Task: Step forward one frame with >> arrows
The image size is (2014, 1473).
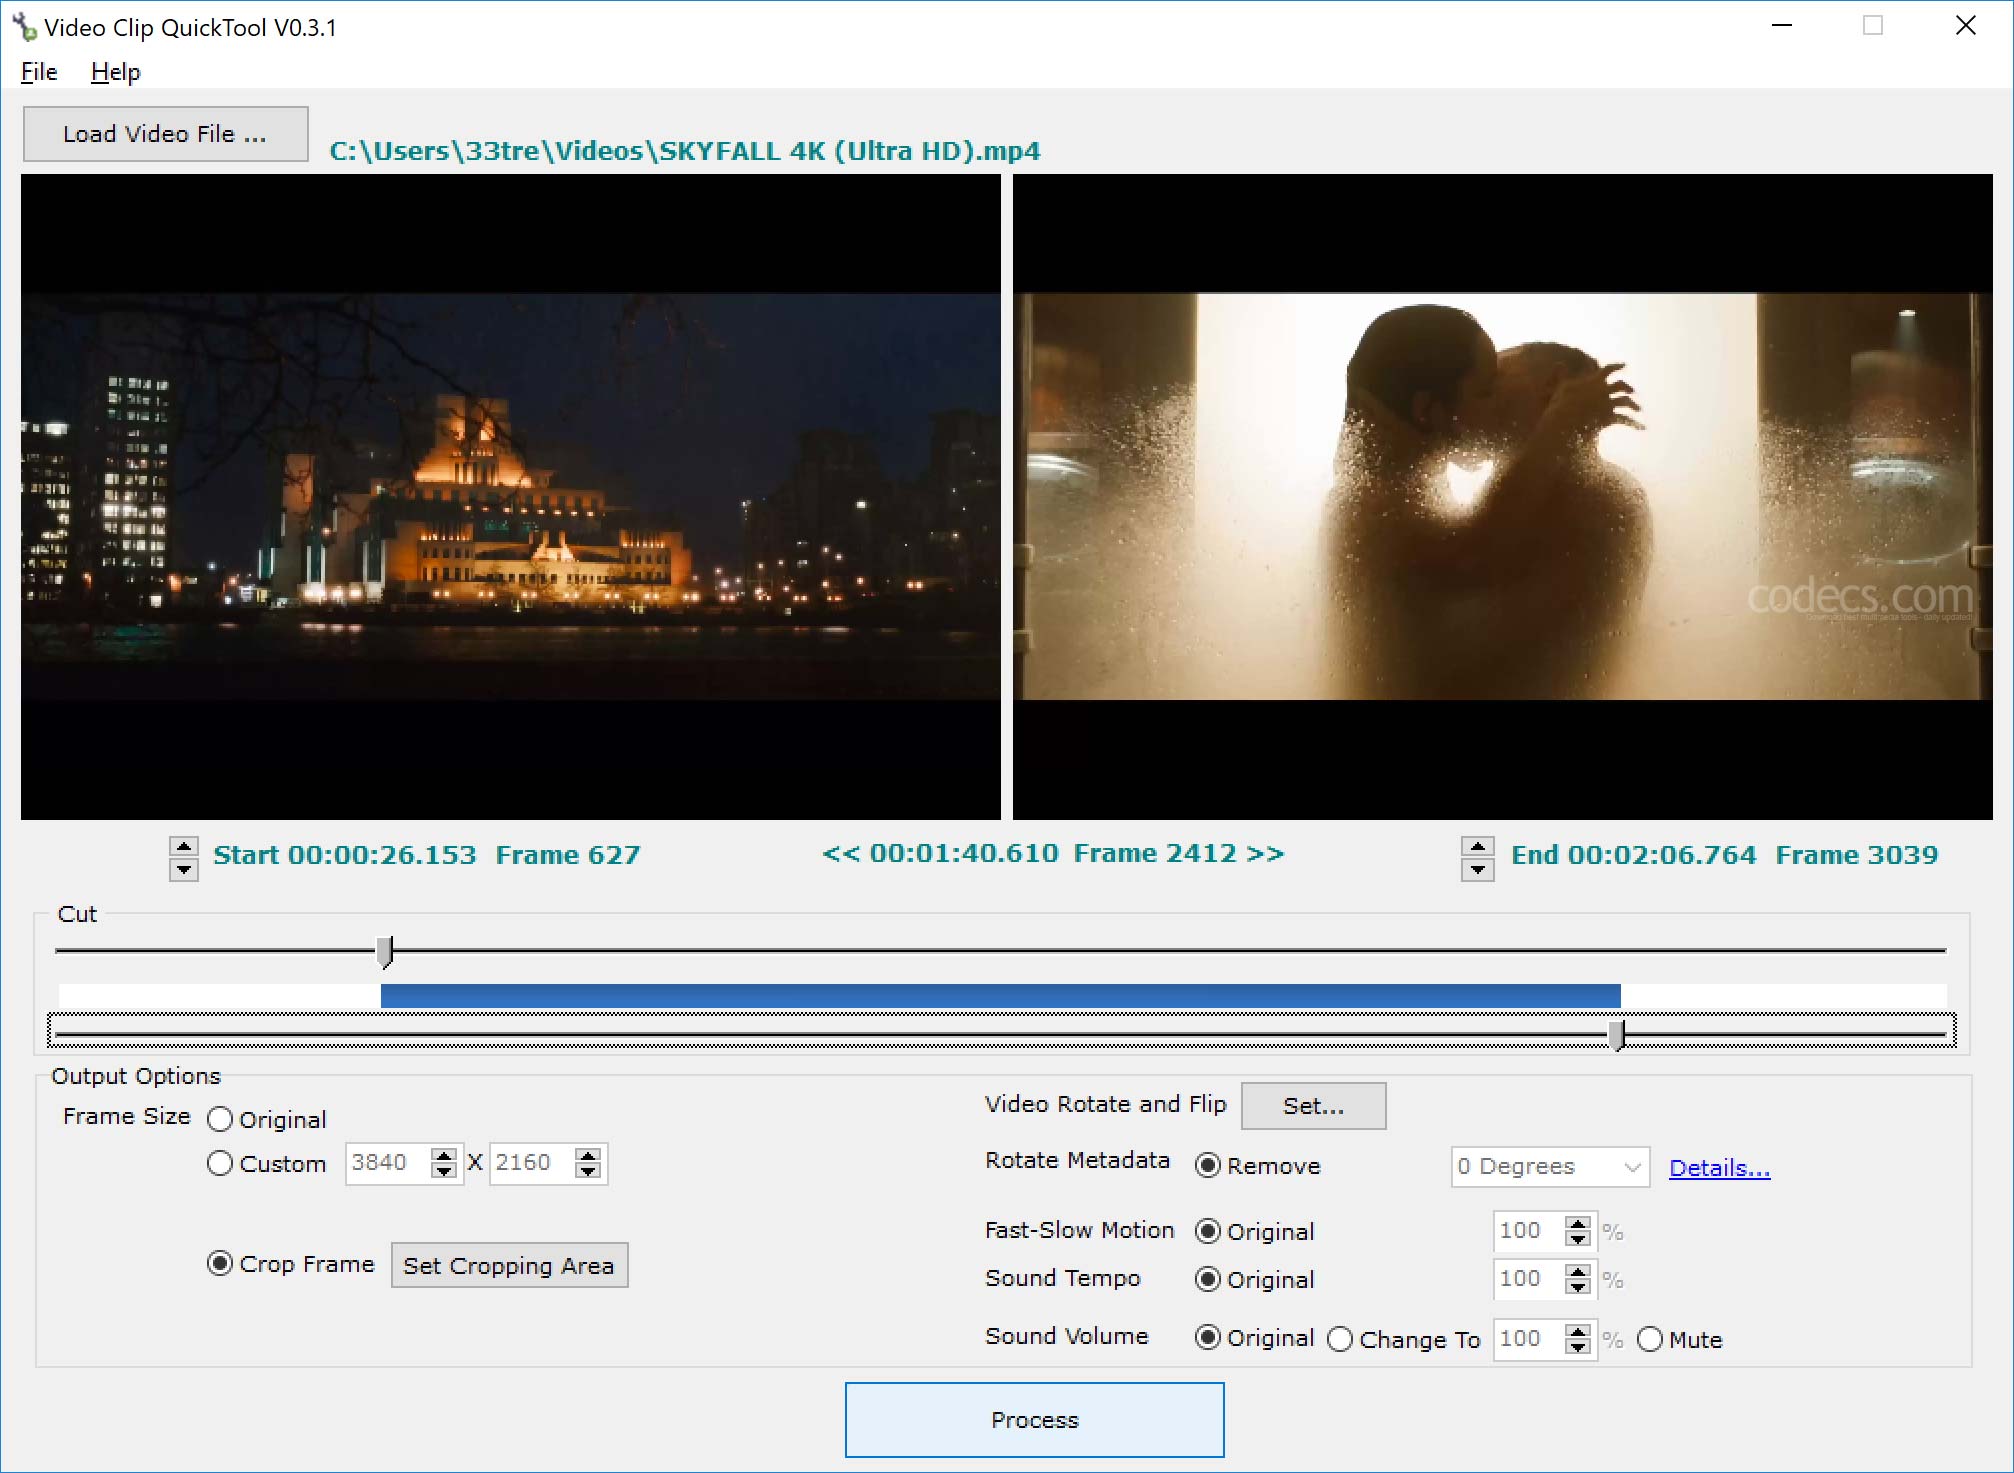Action: coord(1265,853)
